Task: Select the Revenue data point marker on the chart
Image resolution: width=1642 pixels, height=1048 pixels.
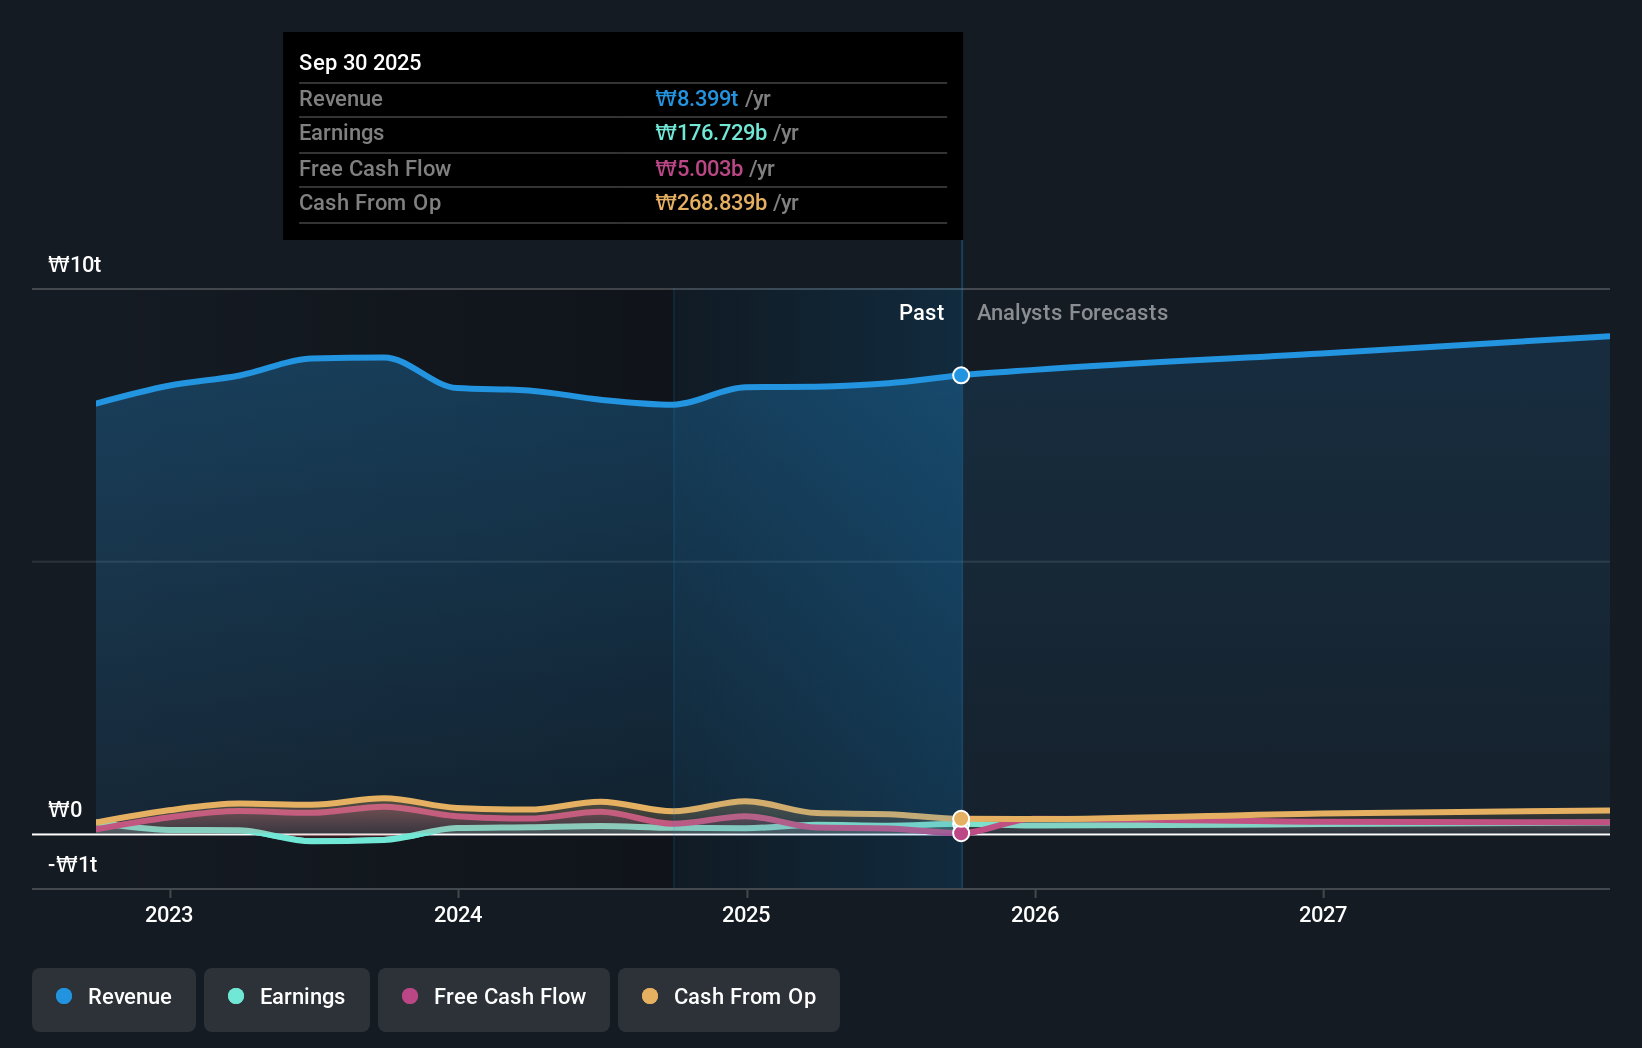Action: [x=961, y=376]
